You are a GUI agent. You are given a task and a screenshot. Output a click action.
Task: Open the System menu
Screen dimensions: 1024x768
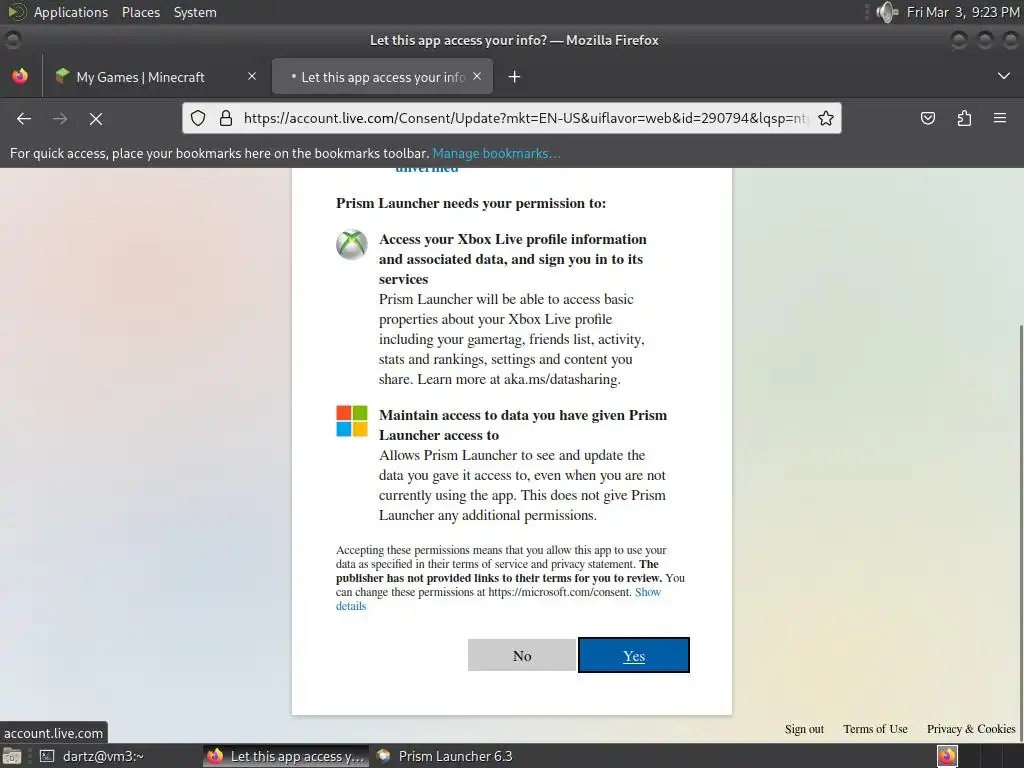(195, 12)
